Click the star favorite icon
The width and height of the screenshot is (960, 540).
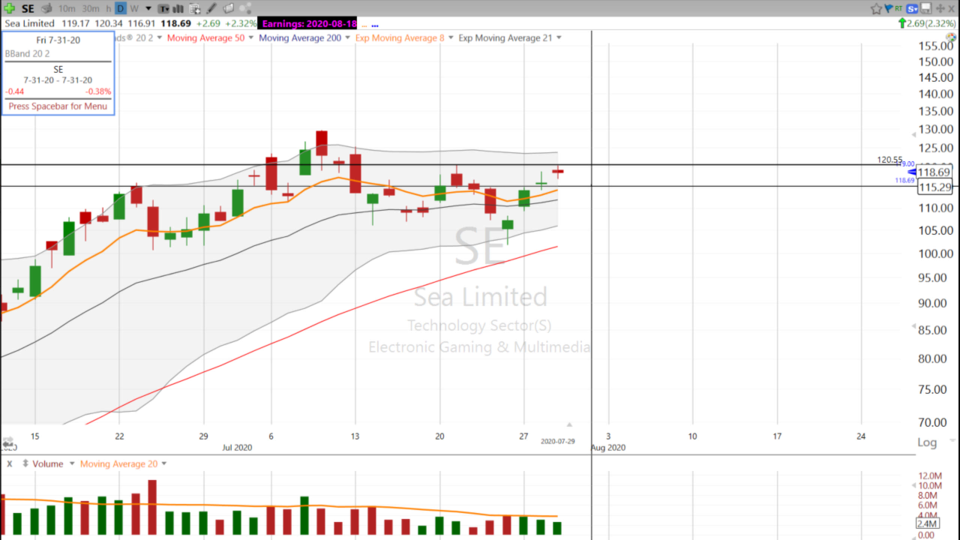coord(877,8)
